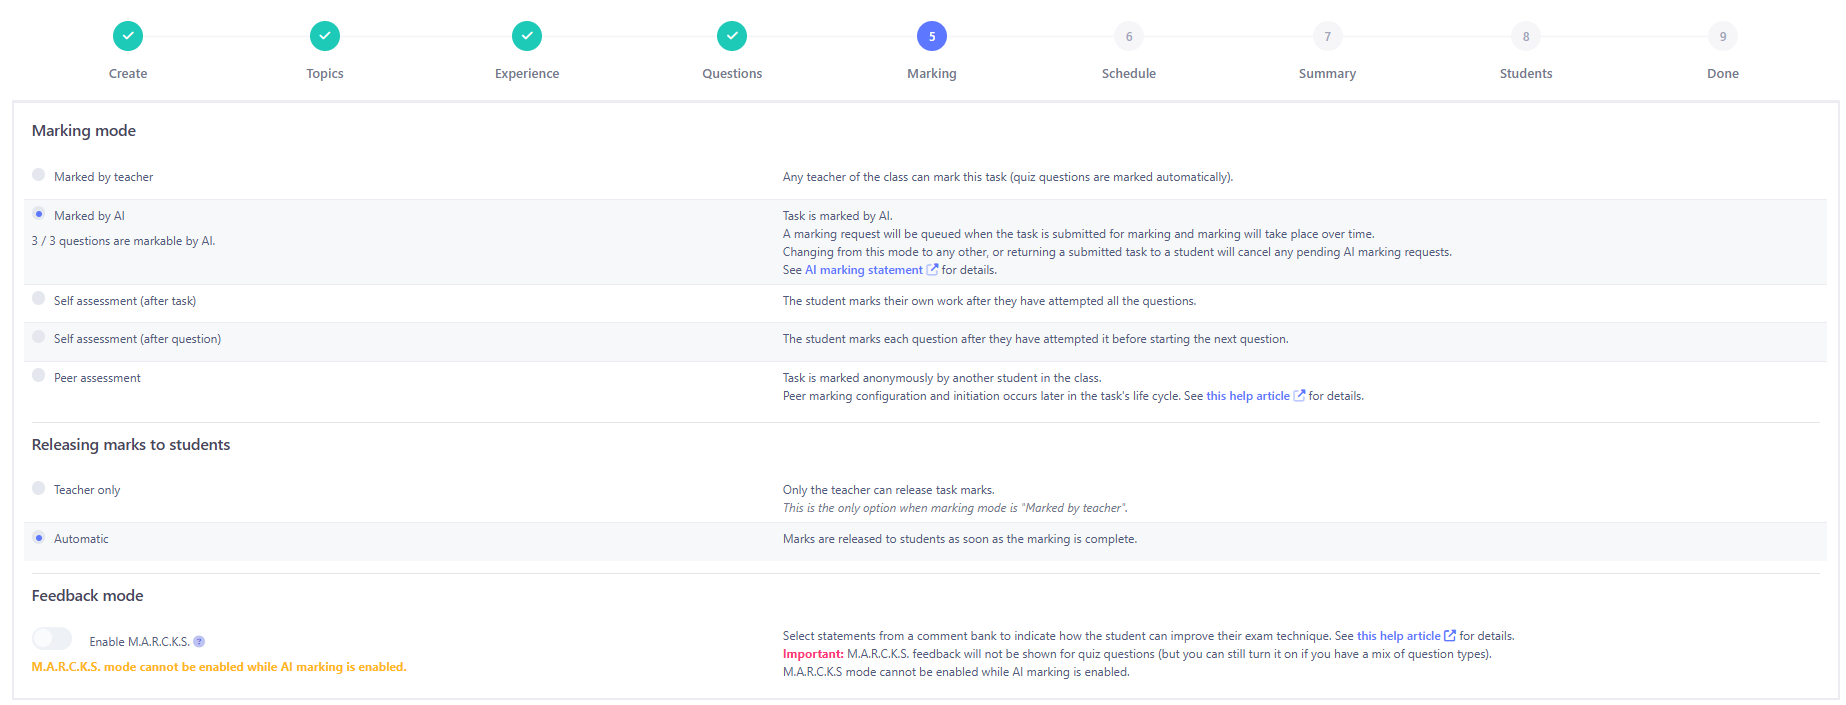1846x705 pixels.
Task: Click the Schedule step number 6 circle
Action: pos(1129,36)
